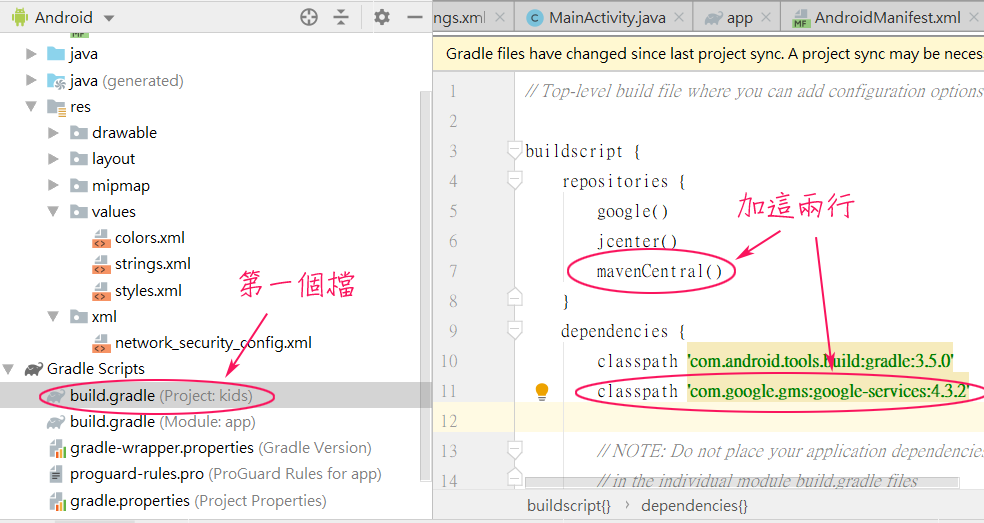
Task: Hide the project panel with minus icon
Action: point(415,17)
